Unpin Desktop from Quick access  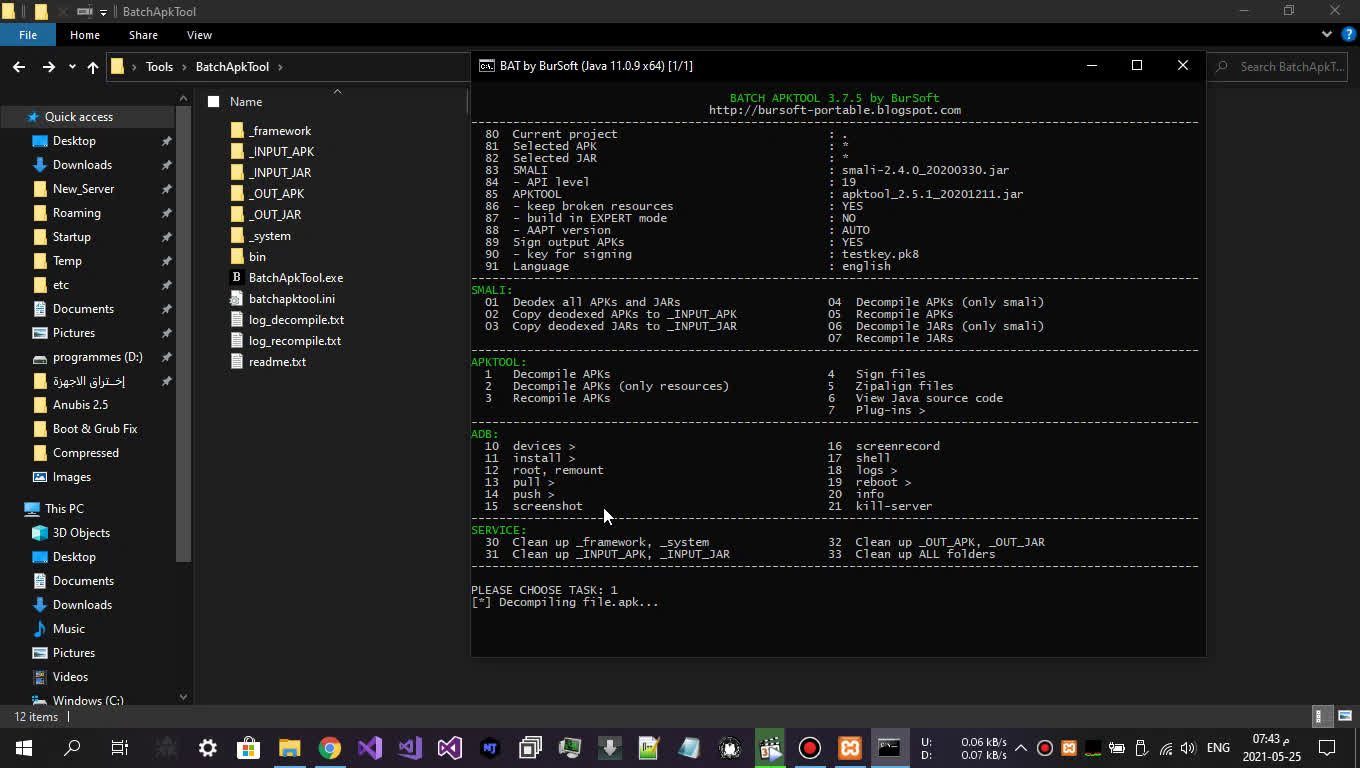pos(168,140)
